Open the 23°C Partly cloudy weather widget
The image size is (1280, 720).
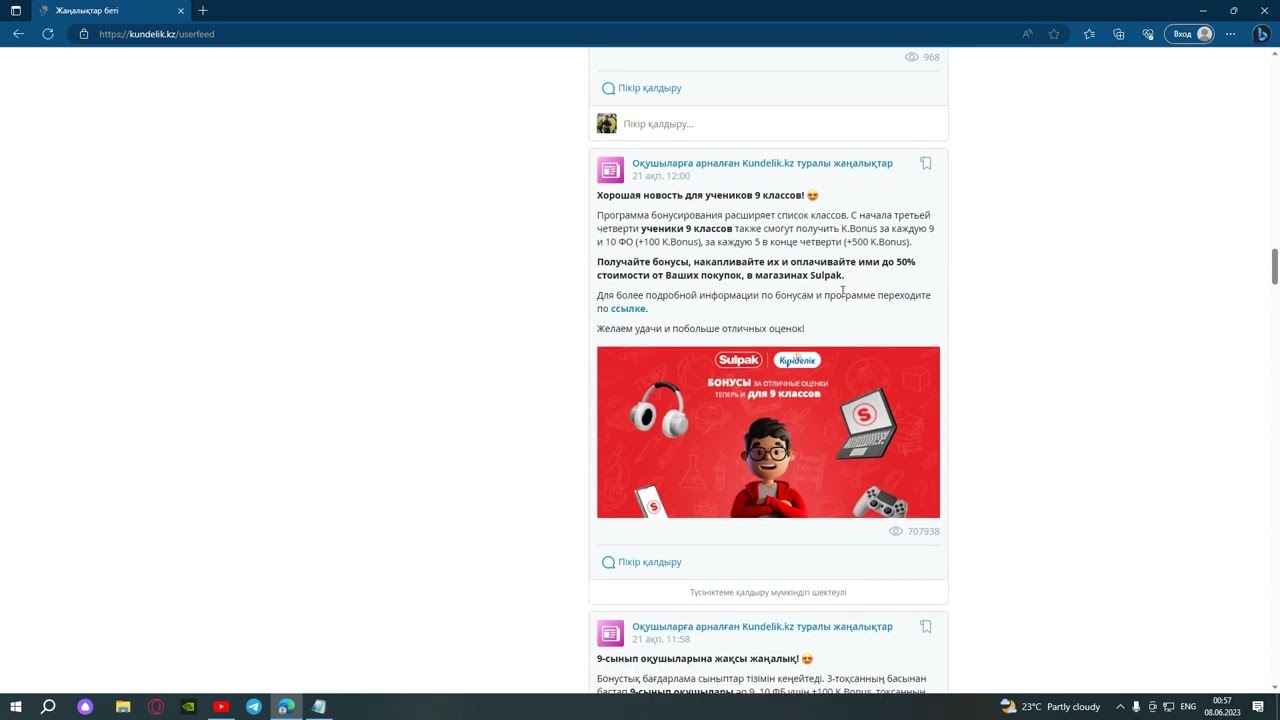[x=1050, y=707]
